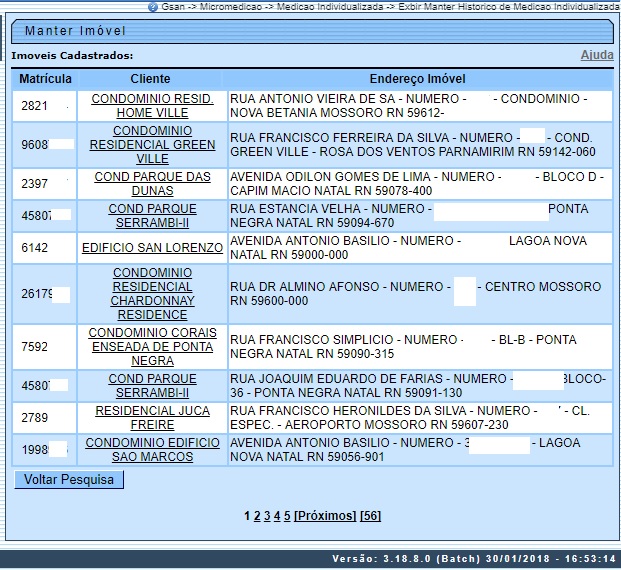This screenshot has width=621, height=570.
Task: Open Condominio Residencial Chardonnay Residence
Action: (x=150, y=294)
